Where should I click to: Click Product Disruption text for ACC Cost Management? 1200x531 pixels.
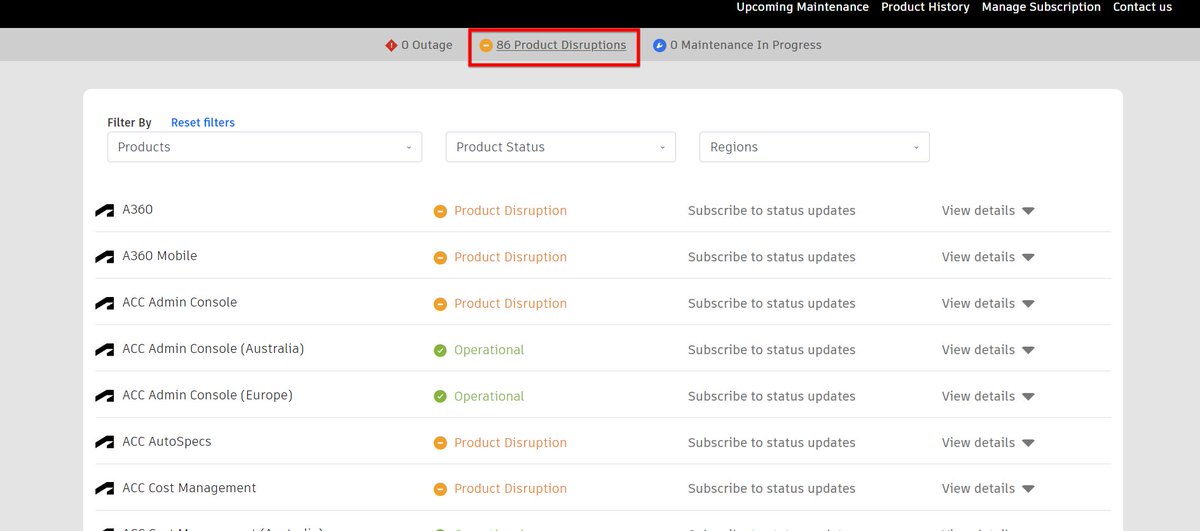click(510, 489)
